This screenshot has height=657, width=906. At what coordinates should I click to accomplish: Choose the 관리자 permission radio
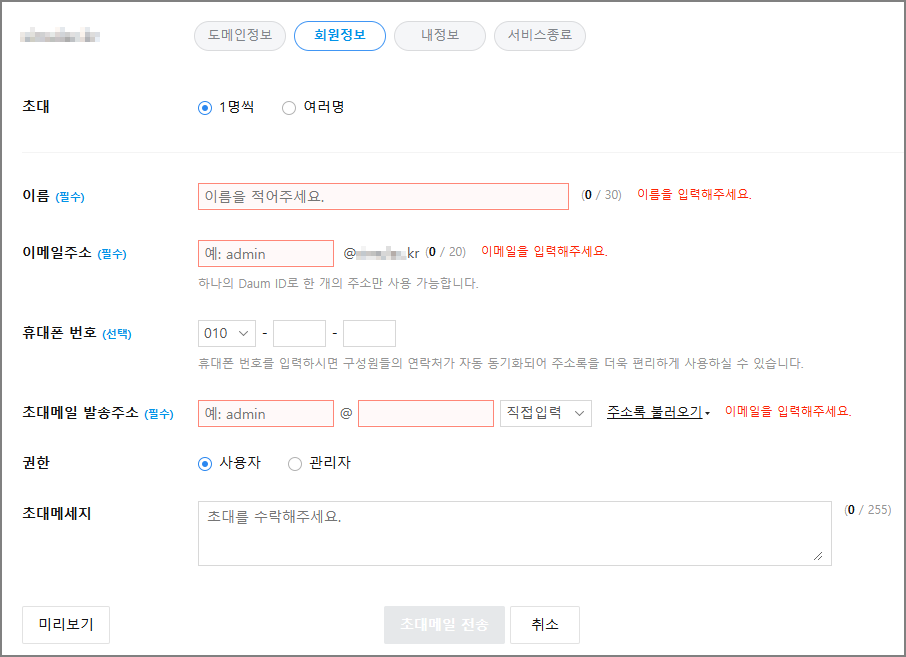pos(295,464)
